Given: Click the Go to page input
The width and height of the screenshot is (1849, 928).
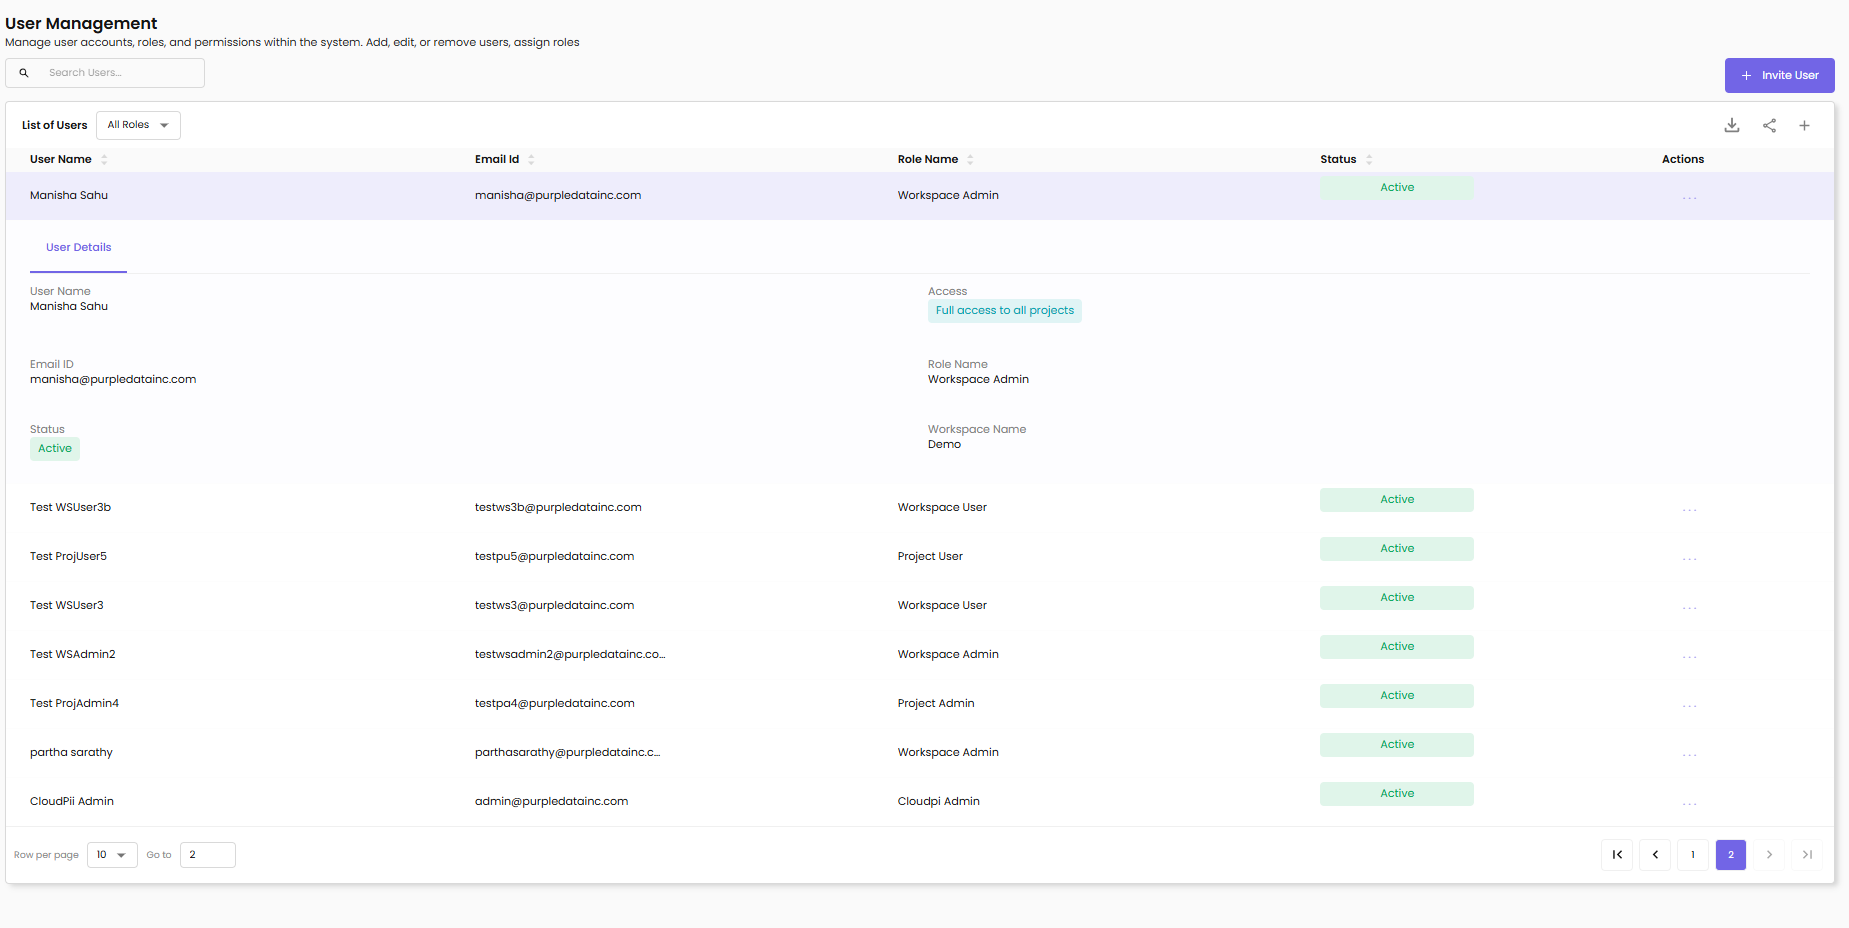Looking at the screenshot, I should coord(207,855).
